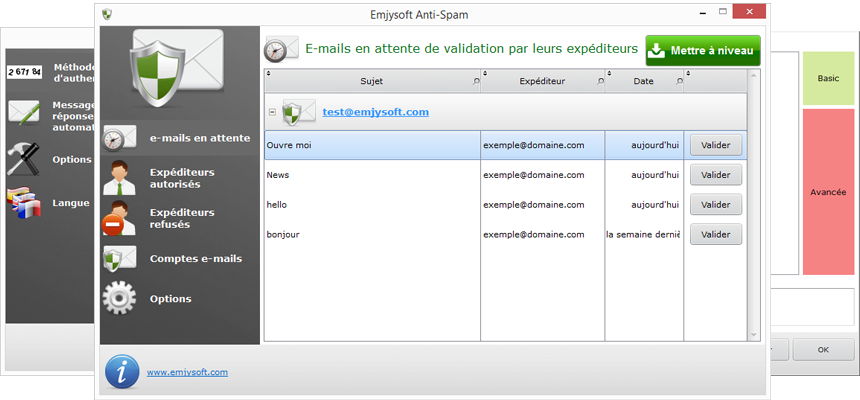
Task: Click the blue info icon at bottom left
Action: click(x=122, y=372)
